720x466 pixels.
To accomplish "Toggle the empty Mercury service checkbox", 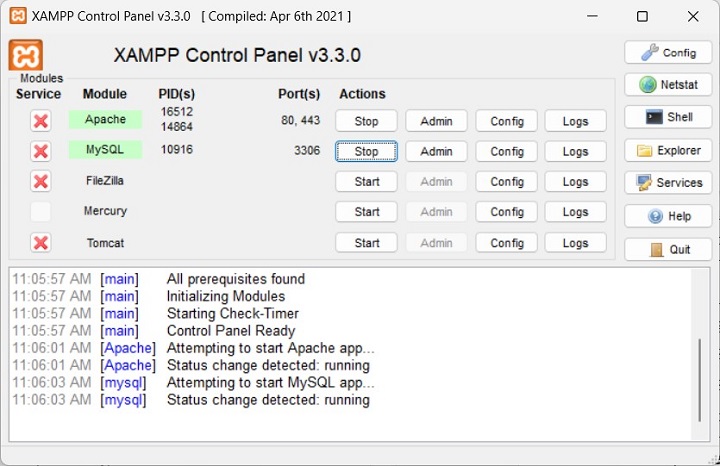I will 40,212.
